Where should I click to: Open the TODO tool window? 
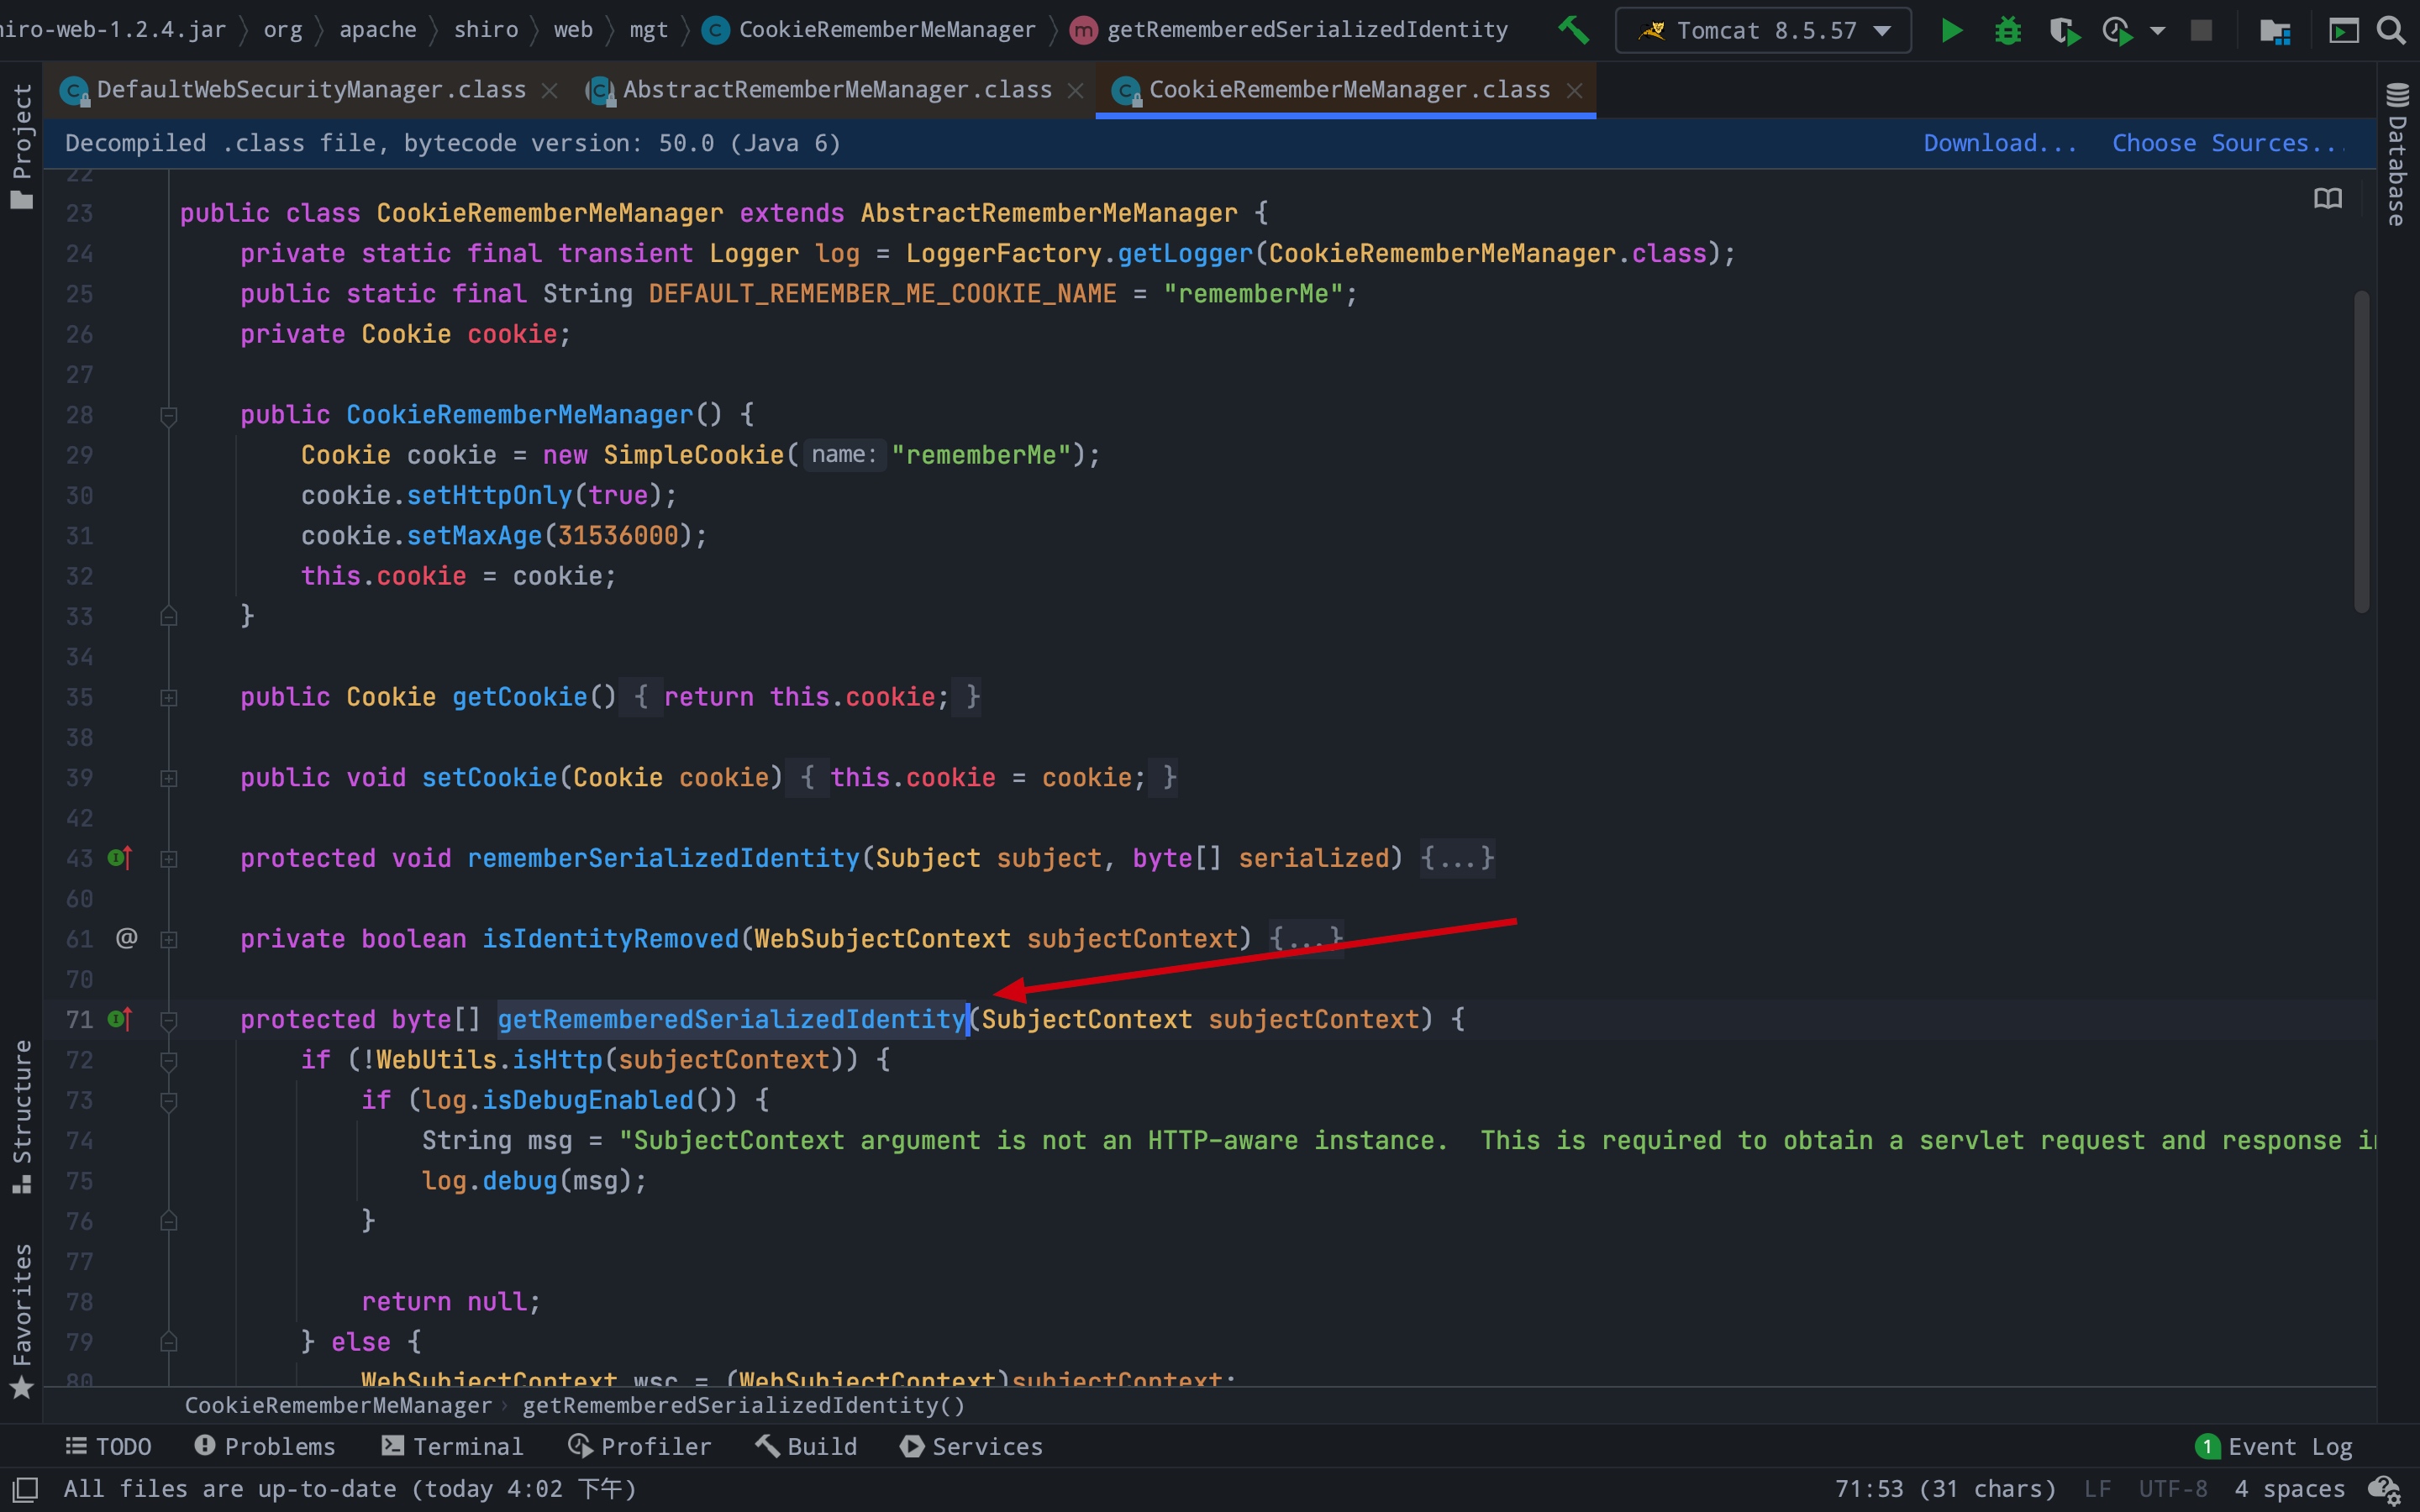pos(109,1447)
